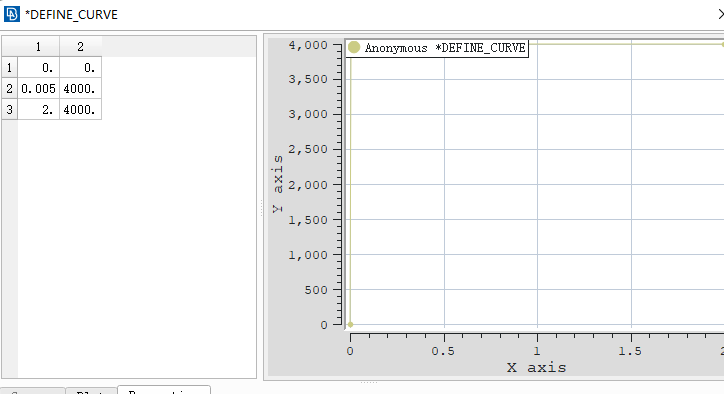Viewport: 724px width, 394px height.
Task: Click the legend color marker circle
Action: pyautogui.click(x=354, y=48)
